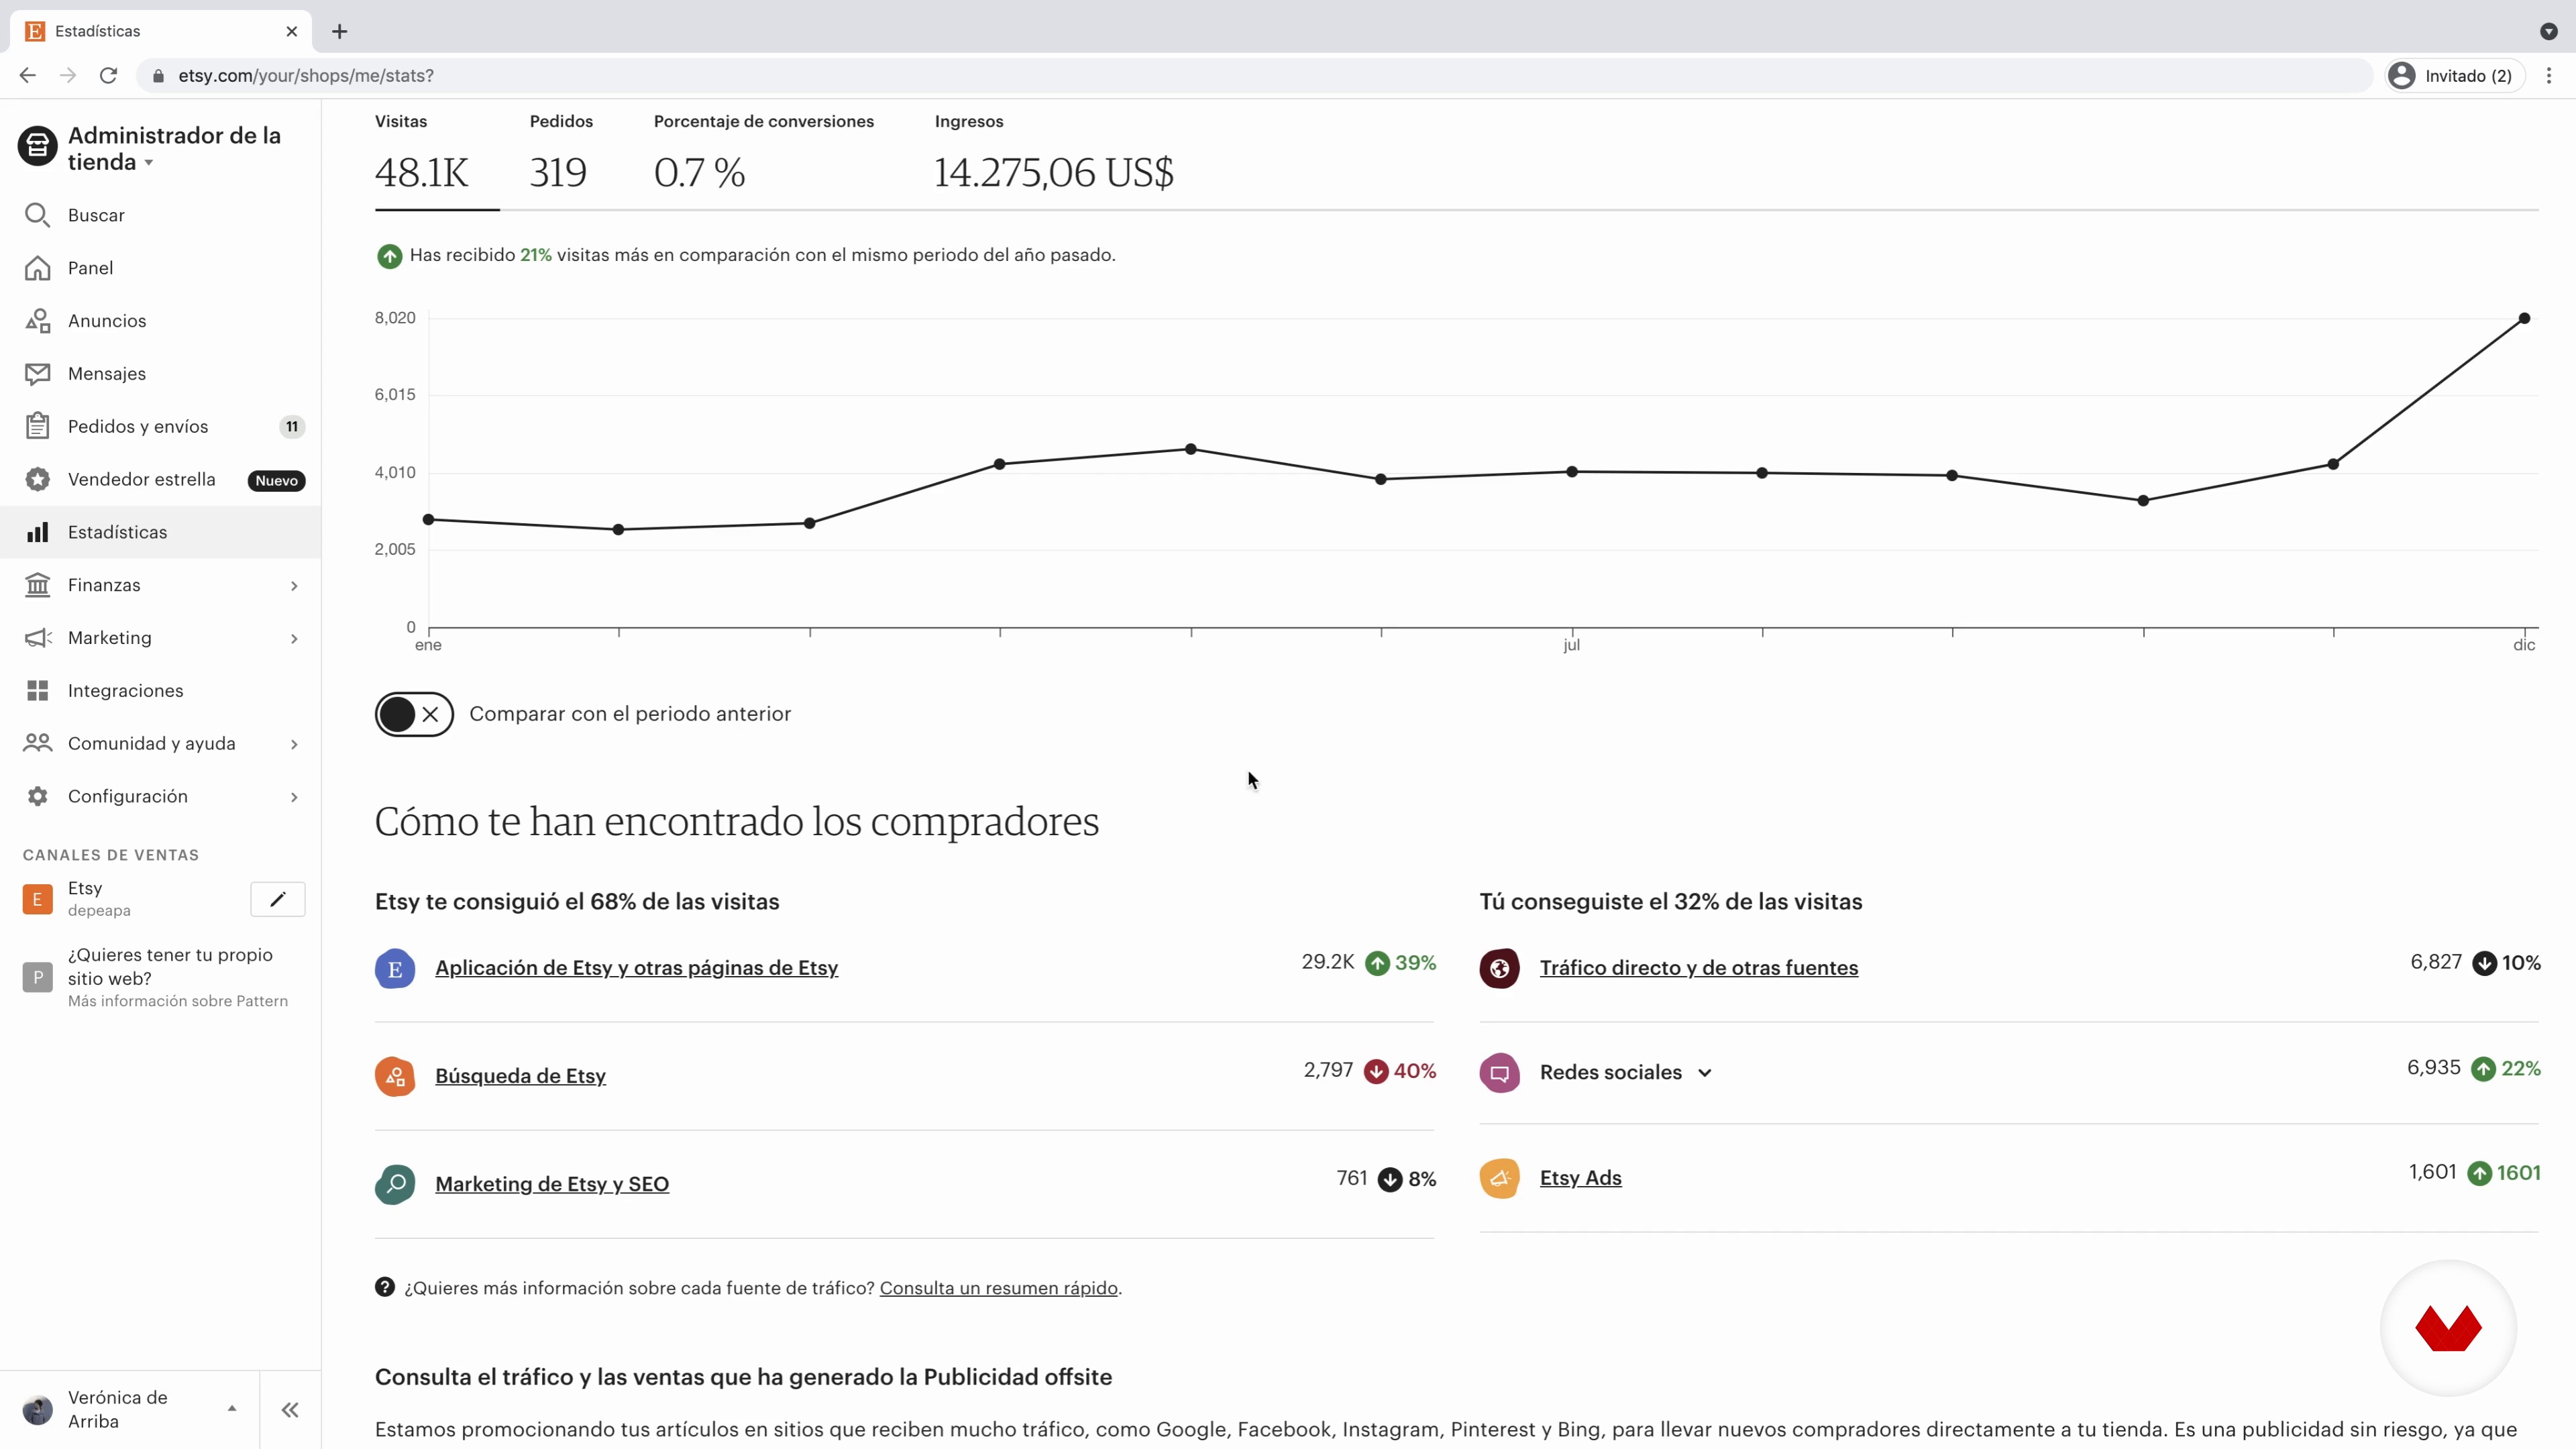Click the jul data point on chart
The width and height of the screenshot is (2576, 1449).
coord(1572,471)
